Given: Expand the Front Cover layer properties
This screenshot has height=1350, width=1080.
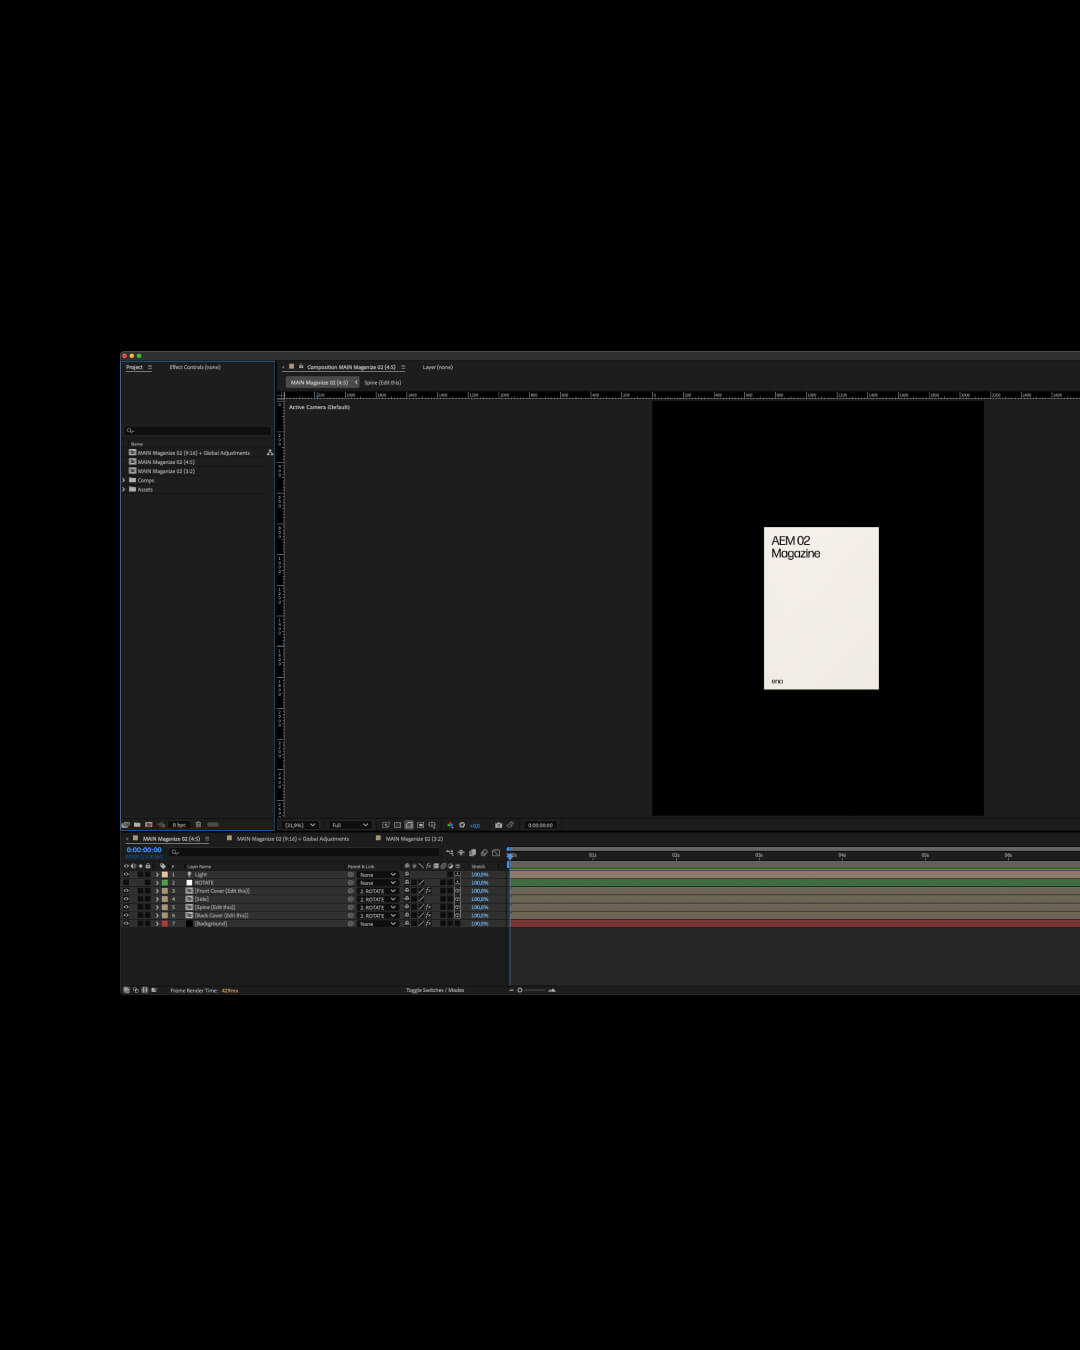Looking at the screenshot, I should coord(157,891).
